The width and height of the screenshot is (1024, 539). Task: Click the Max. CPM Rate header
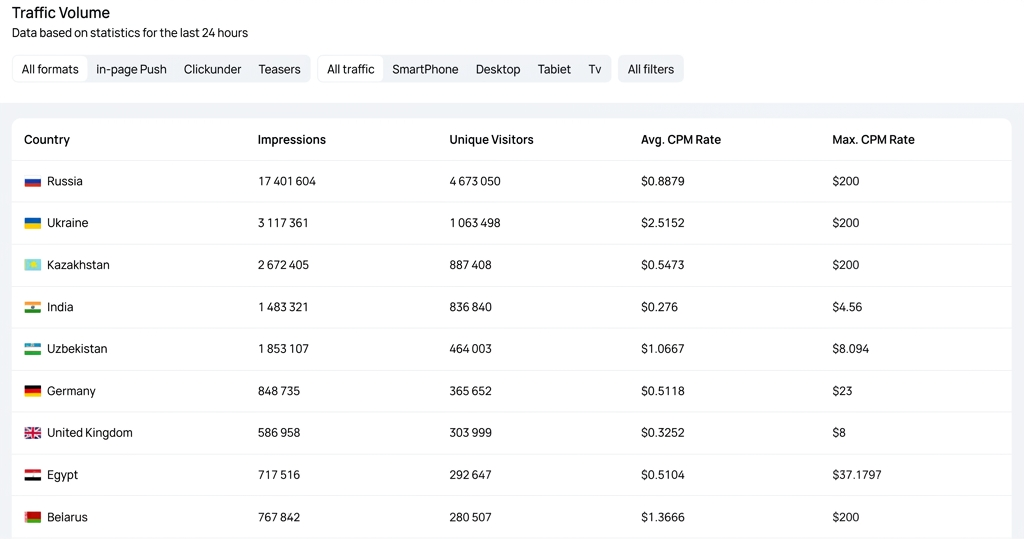click(x=873, y=140)
